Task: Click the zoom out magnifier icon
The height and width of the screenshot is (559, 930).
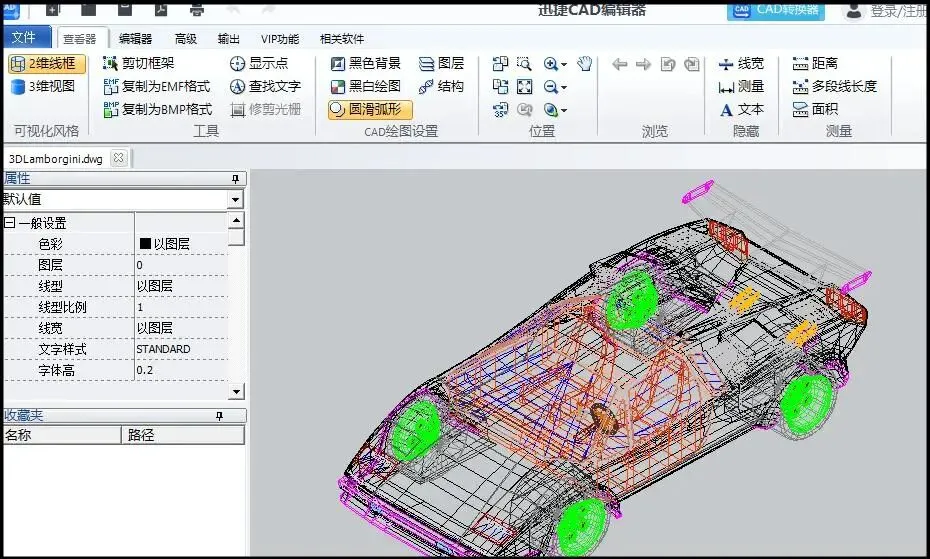Action: (x=550, y=87)
